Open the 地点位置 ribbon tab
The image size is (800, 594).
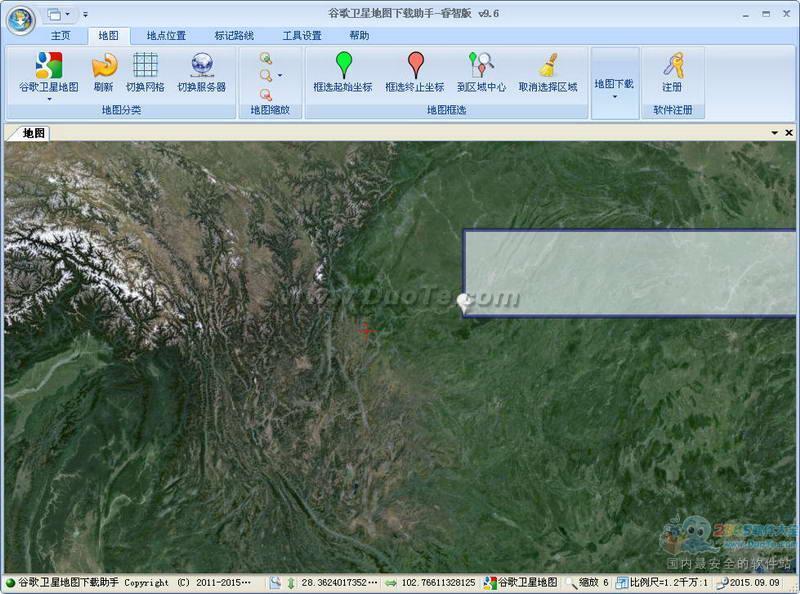[166, 35]
